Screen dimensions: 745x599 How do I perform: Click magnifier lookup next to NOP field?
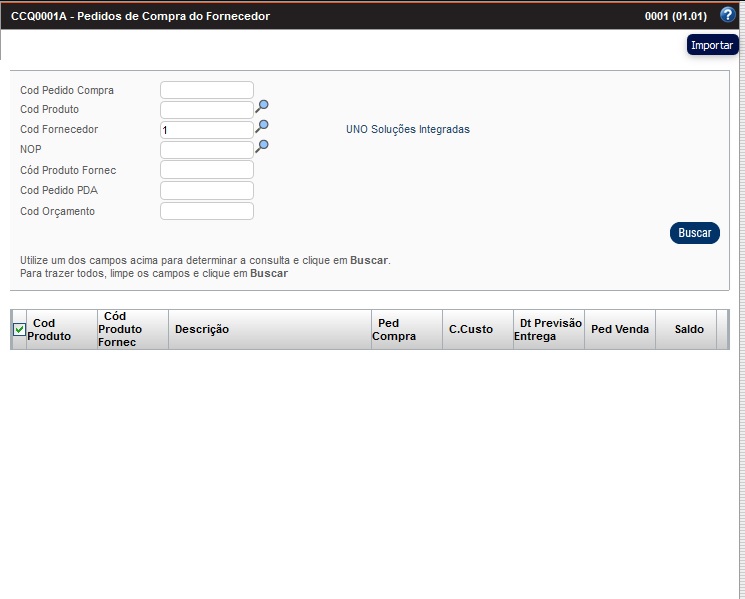pyautogui.click(x=262, y=146)
